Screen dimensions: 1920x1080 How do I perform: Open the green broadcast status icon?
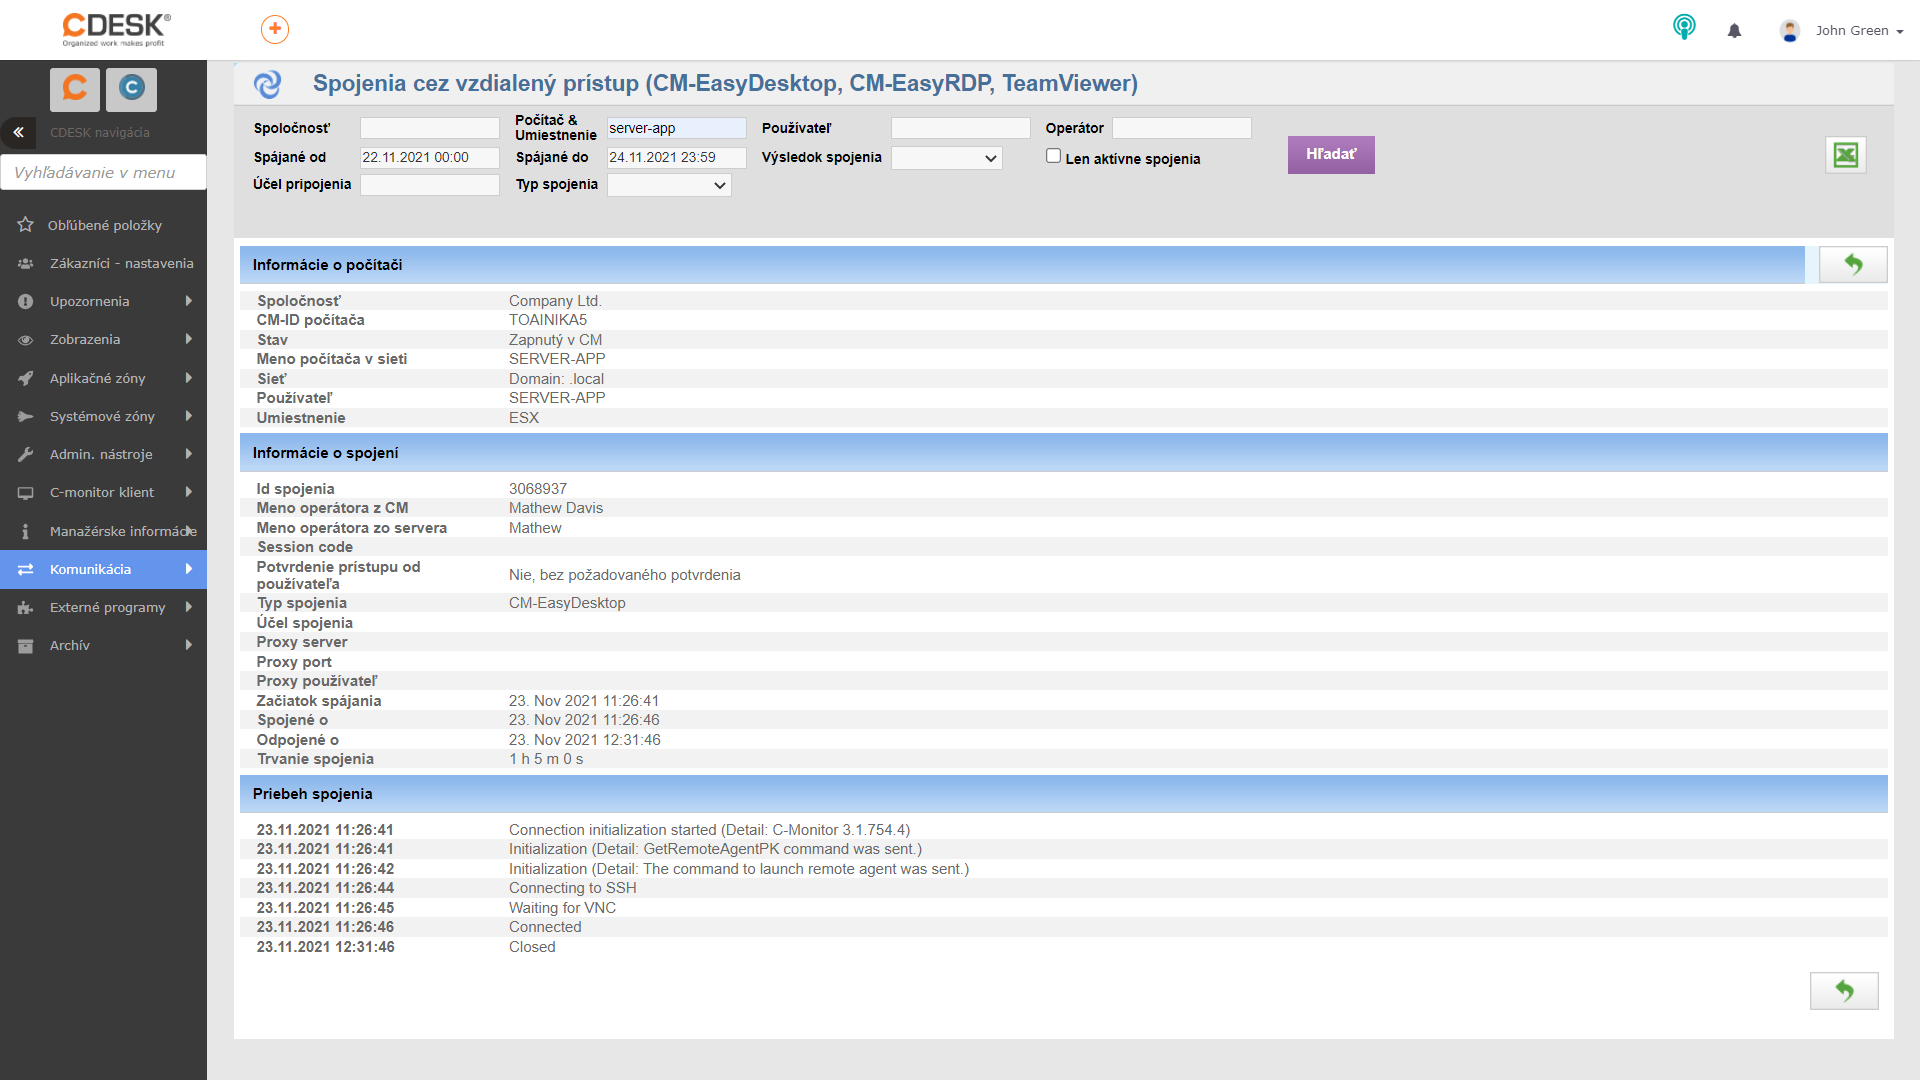pyautogui.click(x=1684, y=27)
